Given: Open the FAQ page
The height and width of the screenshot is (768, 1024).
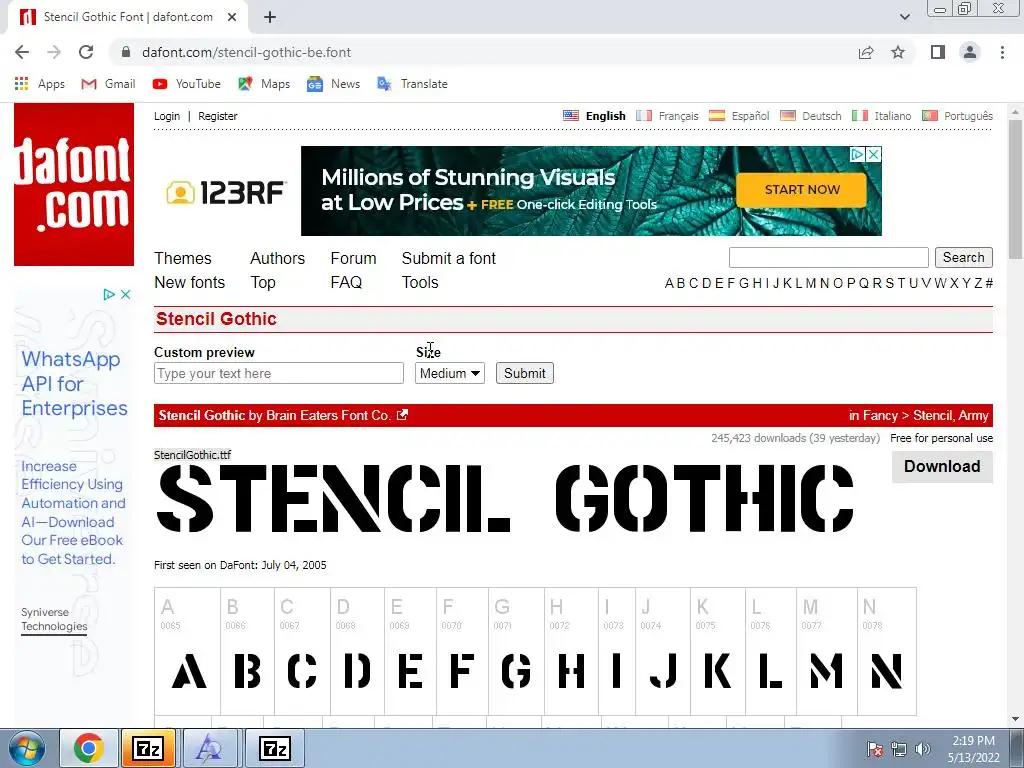Looking at the screenshot, I should click(346, 282).
